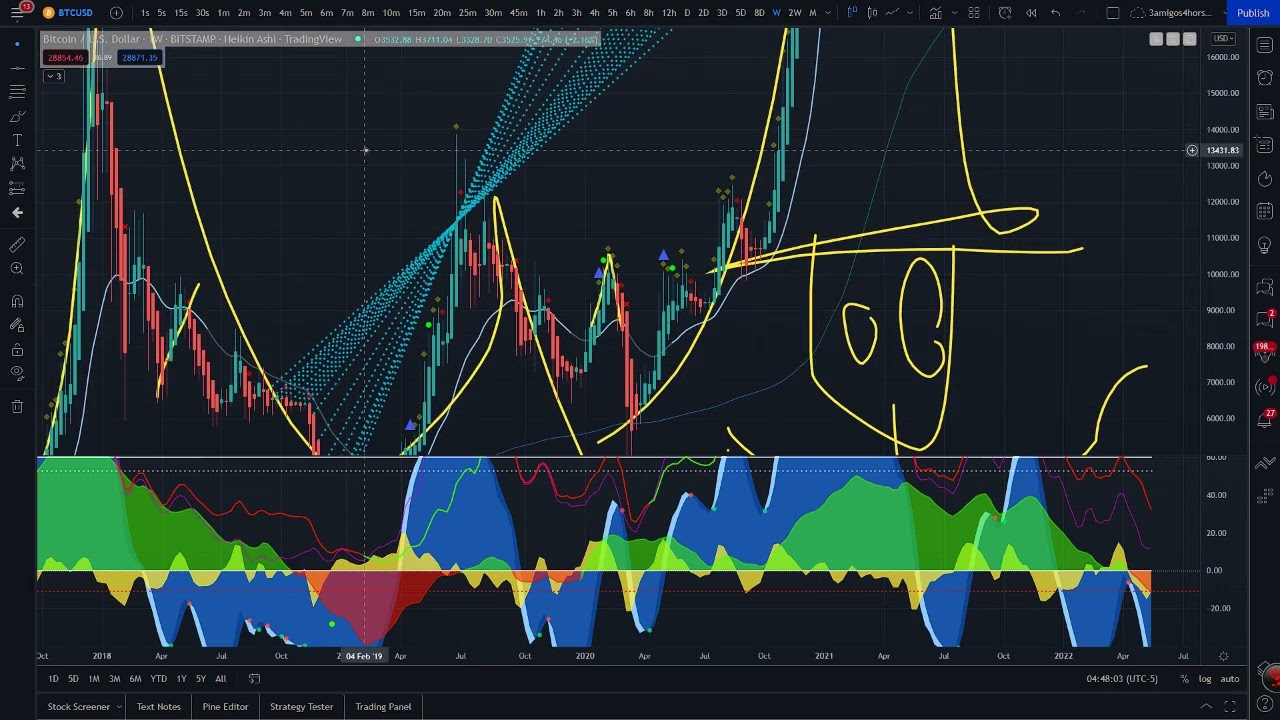This screenshot has width=1280, height=720.
Task: Open the BTCUSD symbol search
Action: pos(68,13)
